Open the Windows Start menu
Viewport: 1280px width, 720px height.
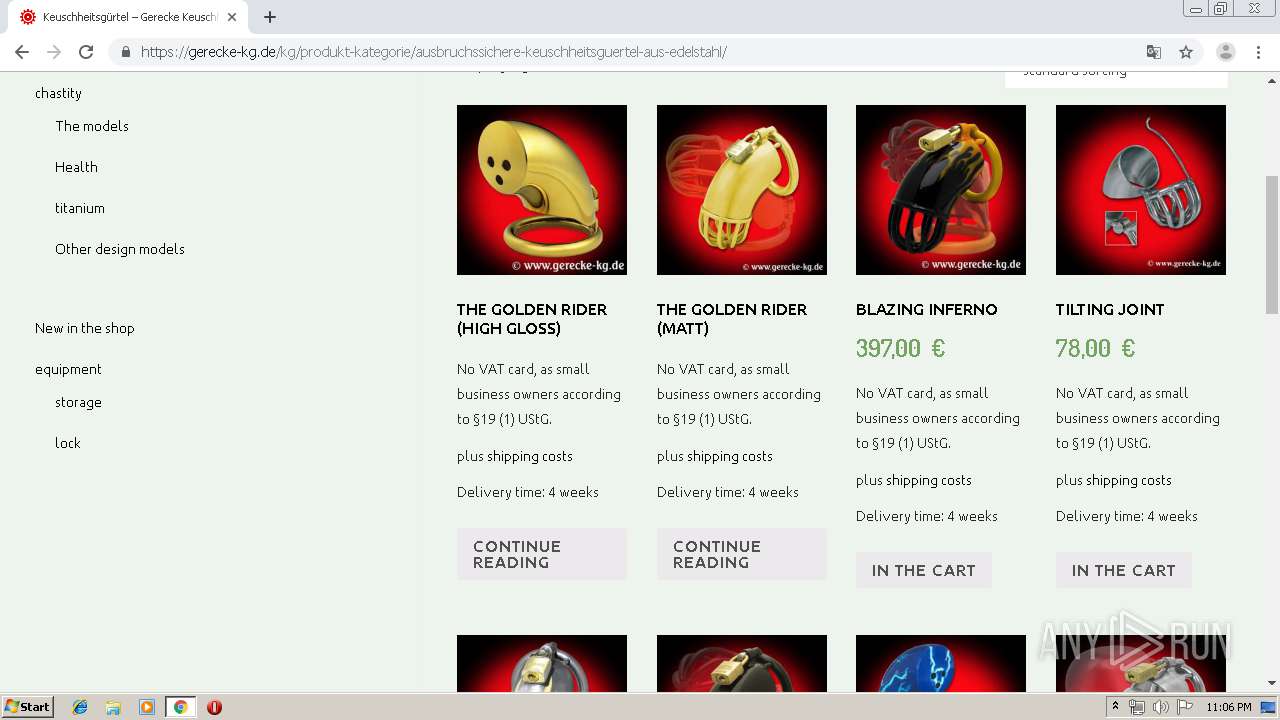click(27, 707)
